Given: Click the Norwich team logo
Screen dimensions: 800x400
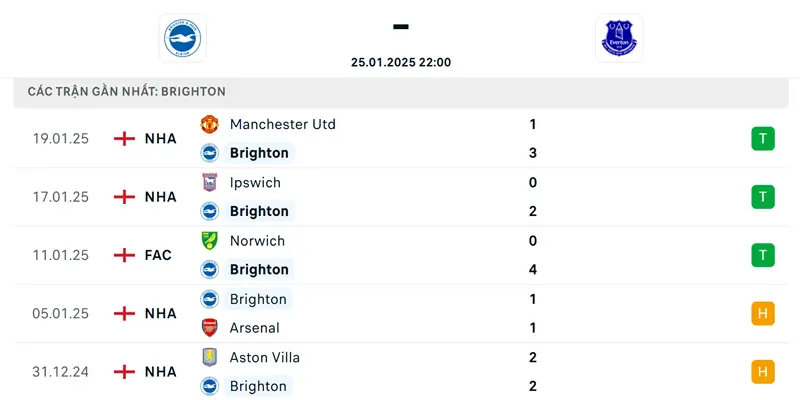Looking at the screenshot, I should coord(210,241).
